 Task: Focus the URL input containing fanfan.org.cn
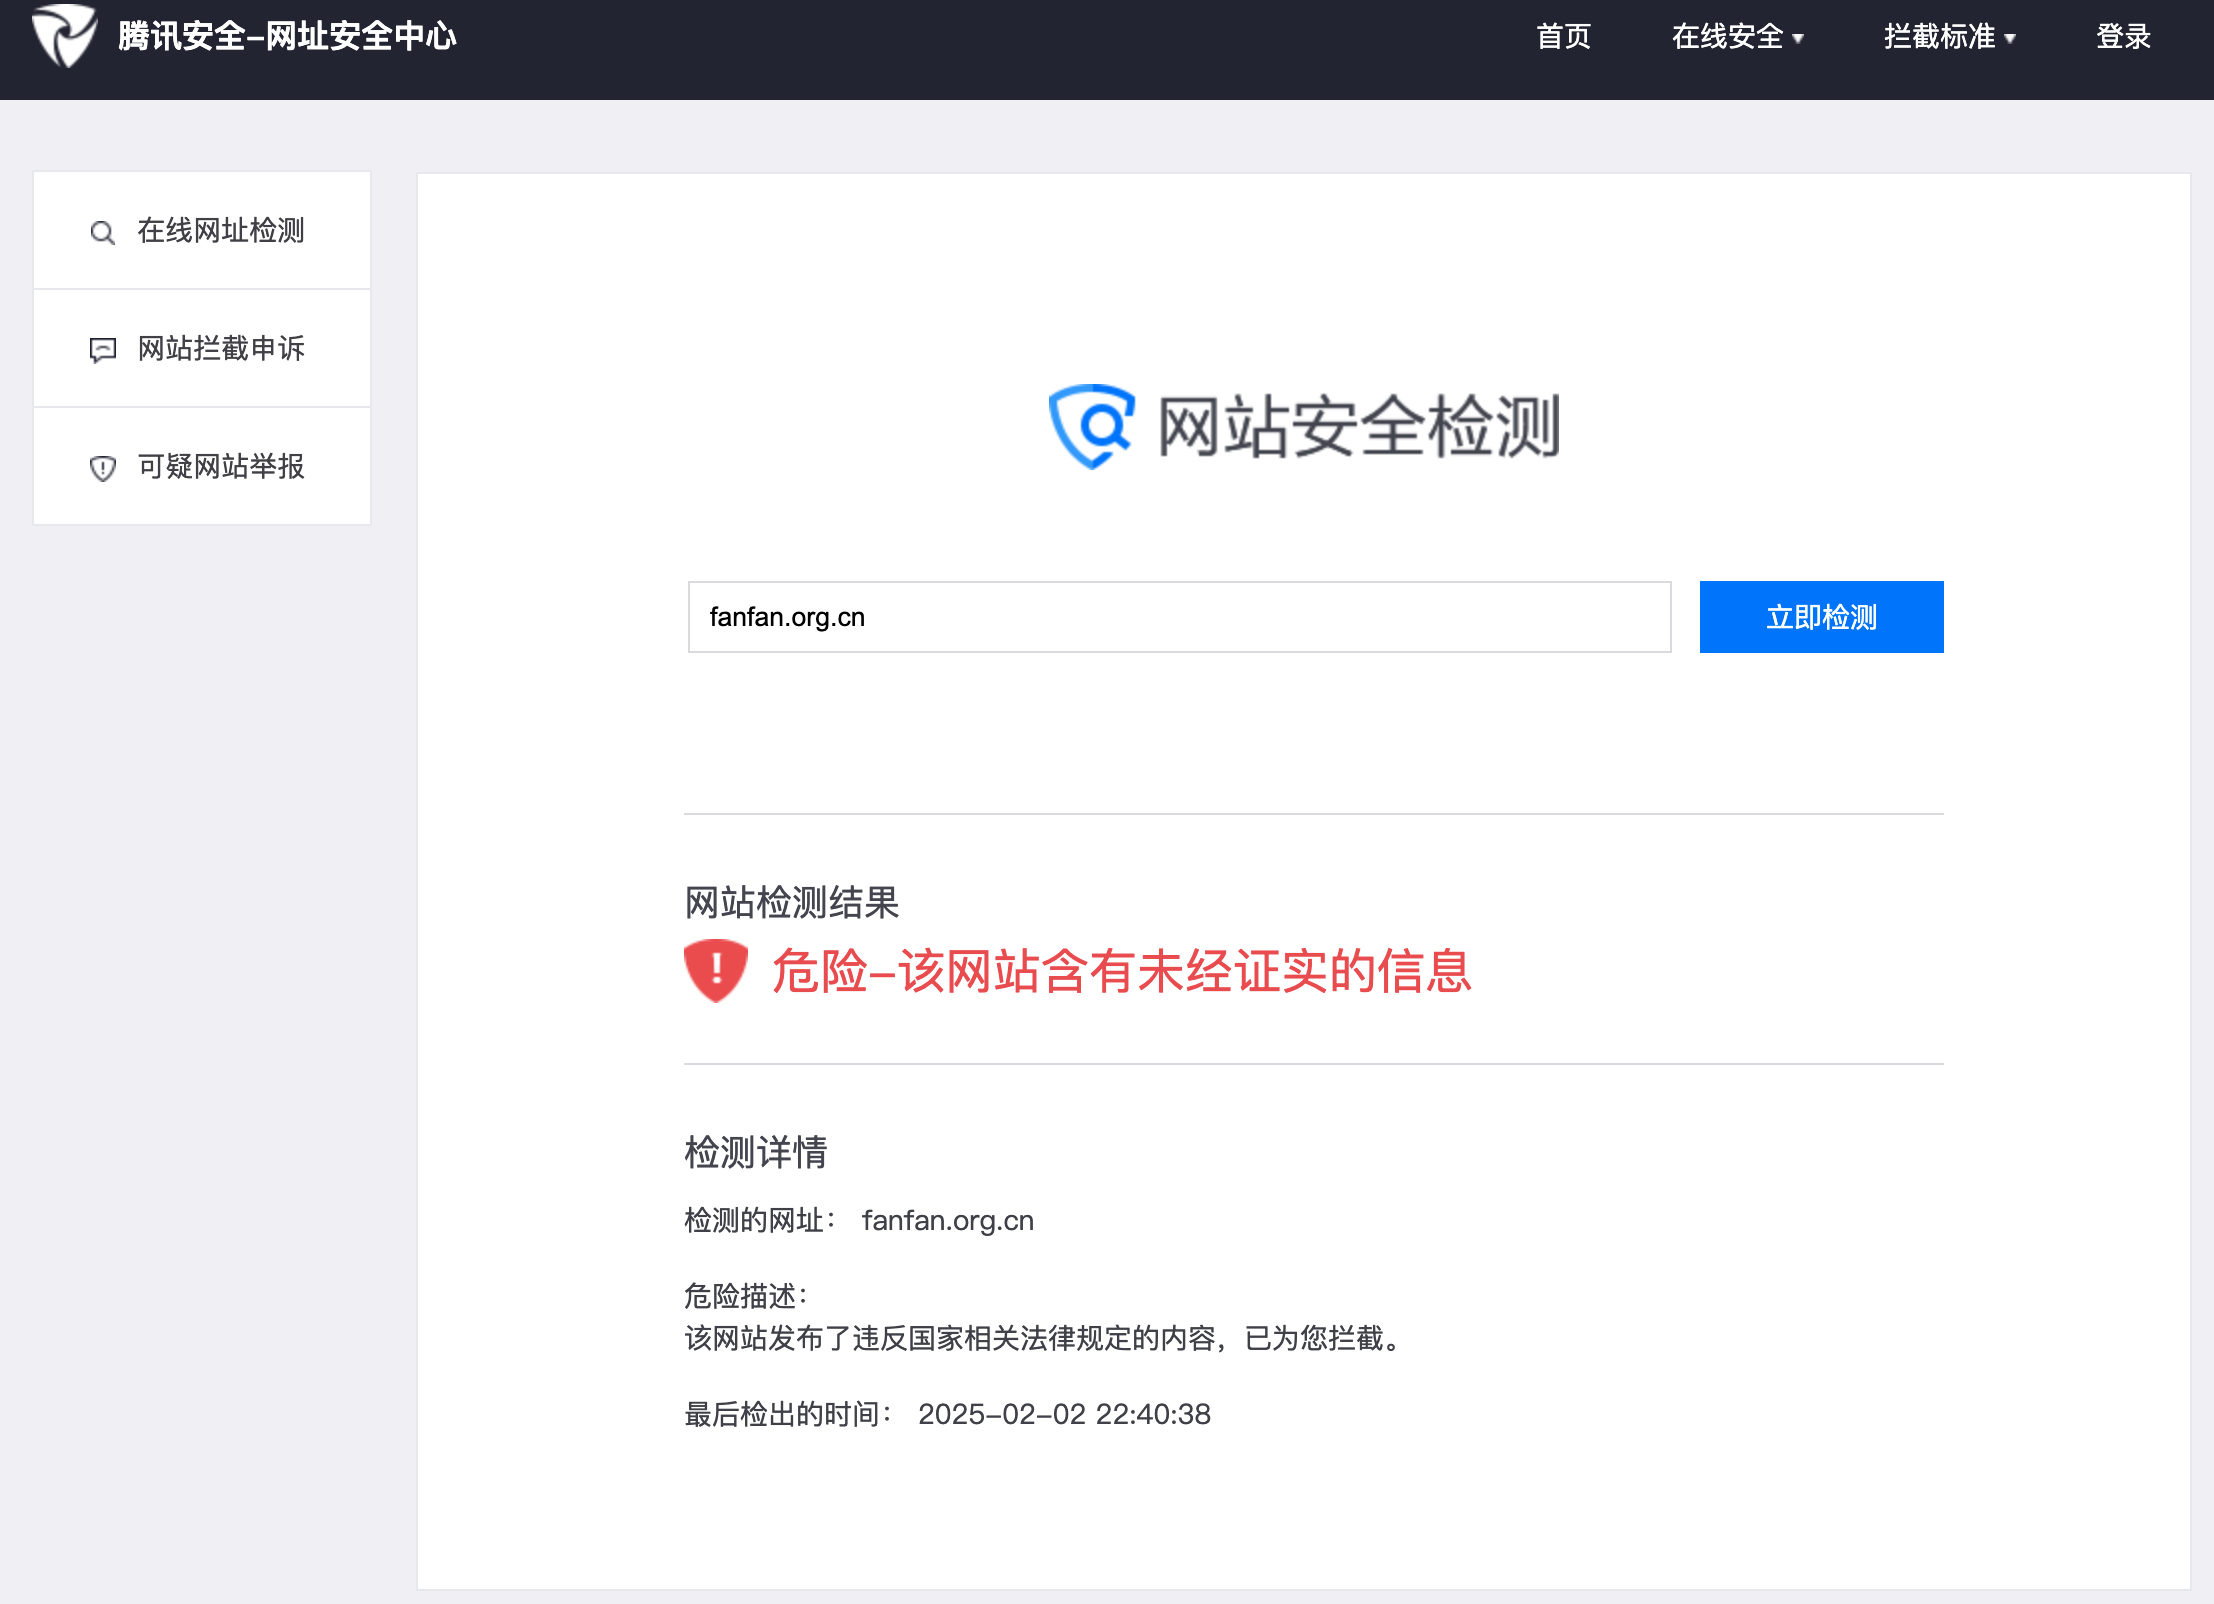tap(1179, 617)
